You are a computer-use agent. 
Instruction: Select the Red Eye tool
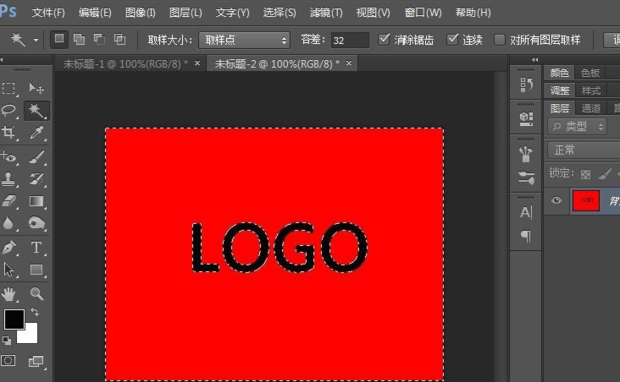point(9,157)
